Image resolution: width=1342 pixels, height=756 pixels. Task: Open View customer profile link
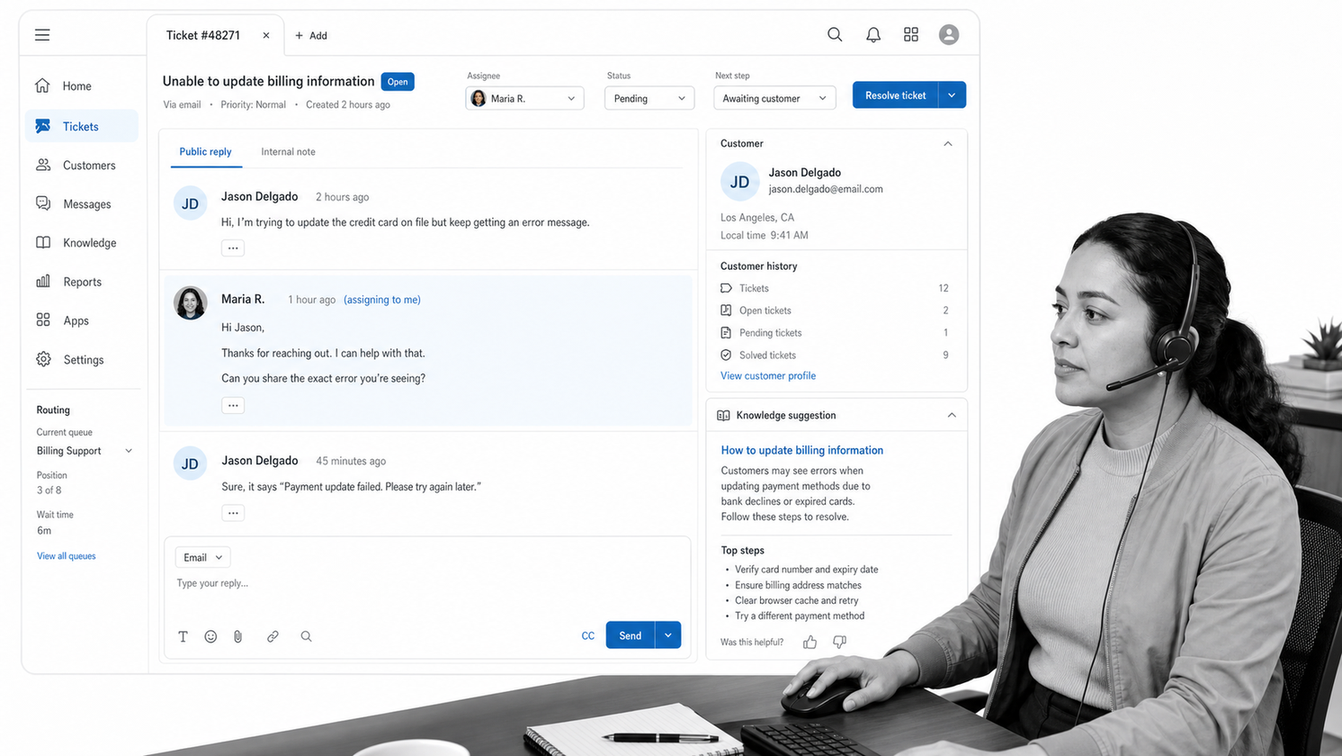(x=768, y=376)
